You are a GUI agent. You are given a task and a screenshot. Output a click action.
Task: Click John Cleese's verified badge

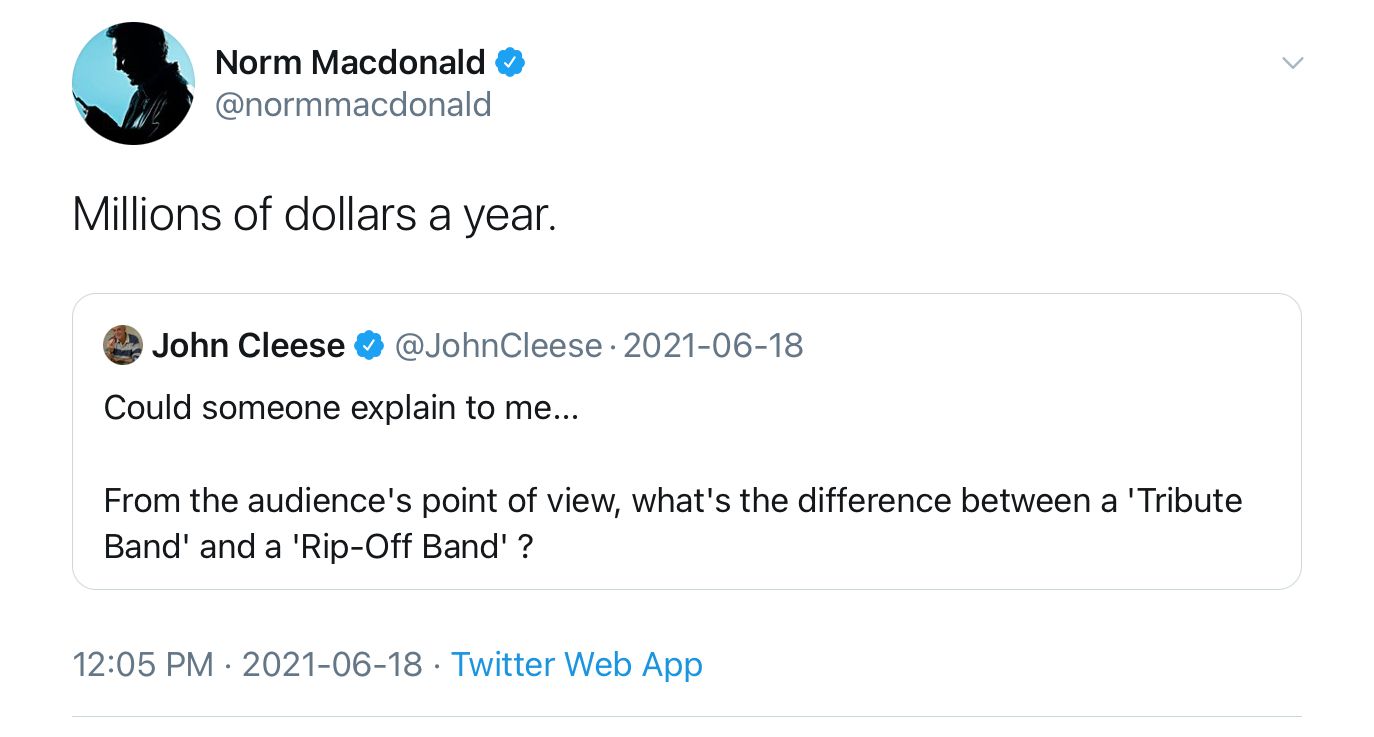click(370, 346)
